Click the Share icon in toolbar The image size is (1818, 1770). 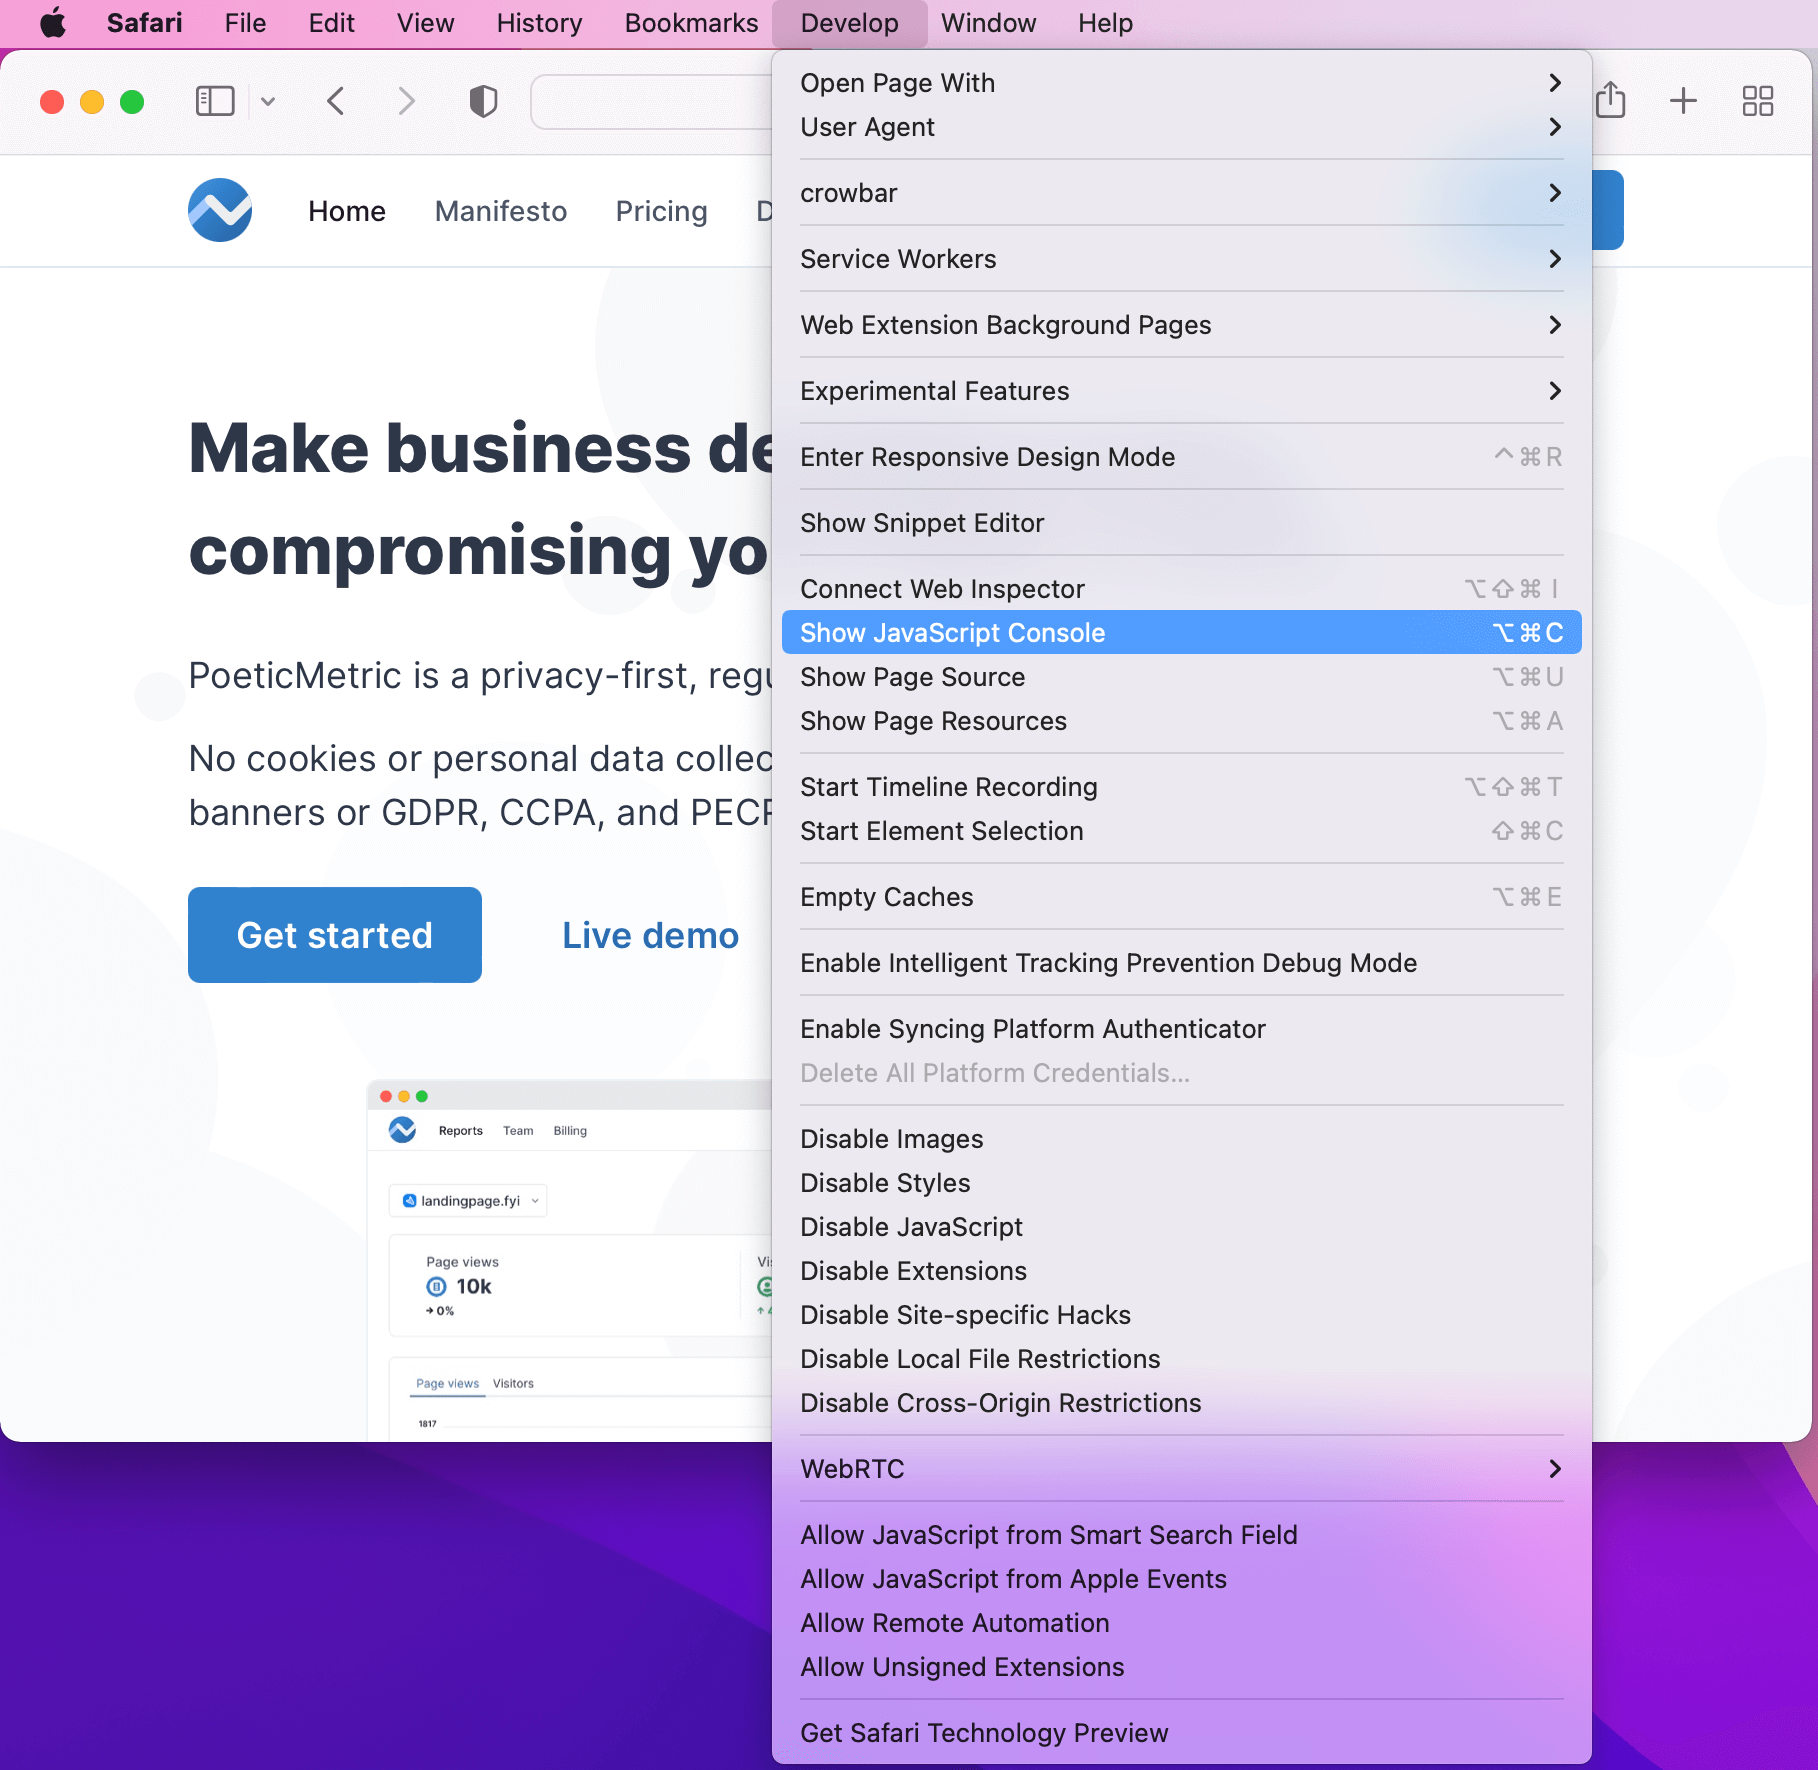(1610, 100)
